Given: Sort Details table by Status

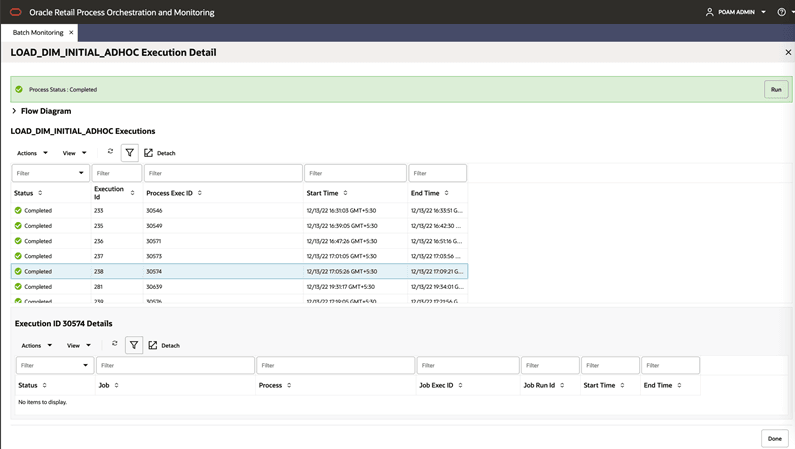Looking at the screenshot, I should pos(45,386).
